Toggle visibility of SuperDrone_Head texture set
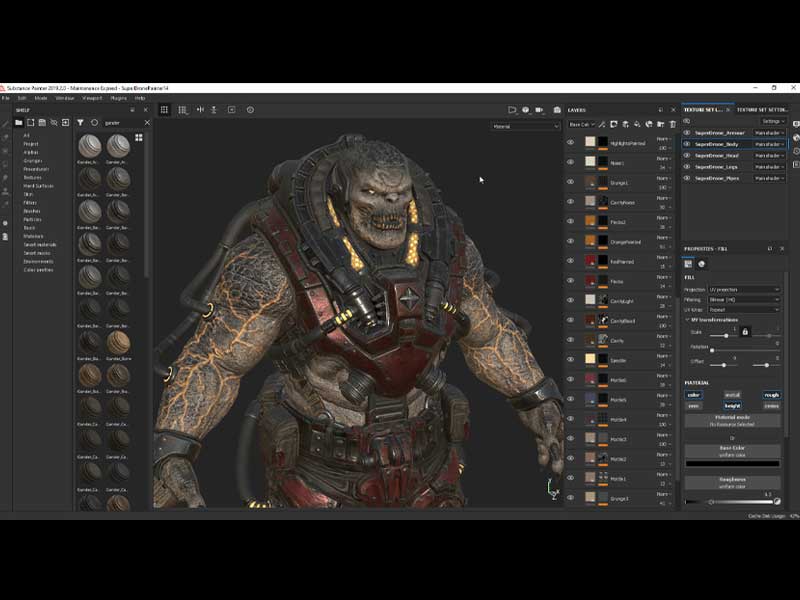800x600 pixels. (x=687, y=155)
